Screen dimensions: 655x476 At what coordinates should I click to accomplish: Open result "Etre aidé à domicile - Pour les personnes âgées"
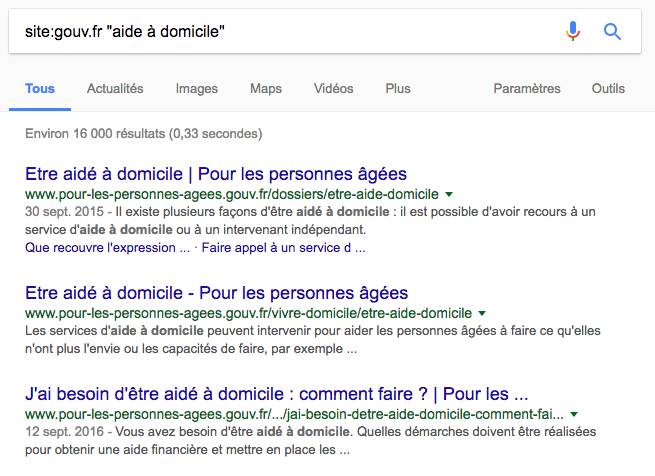point(216,293)
